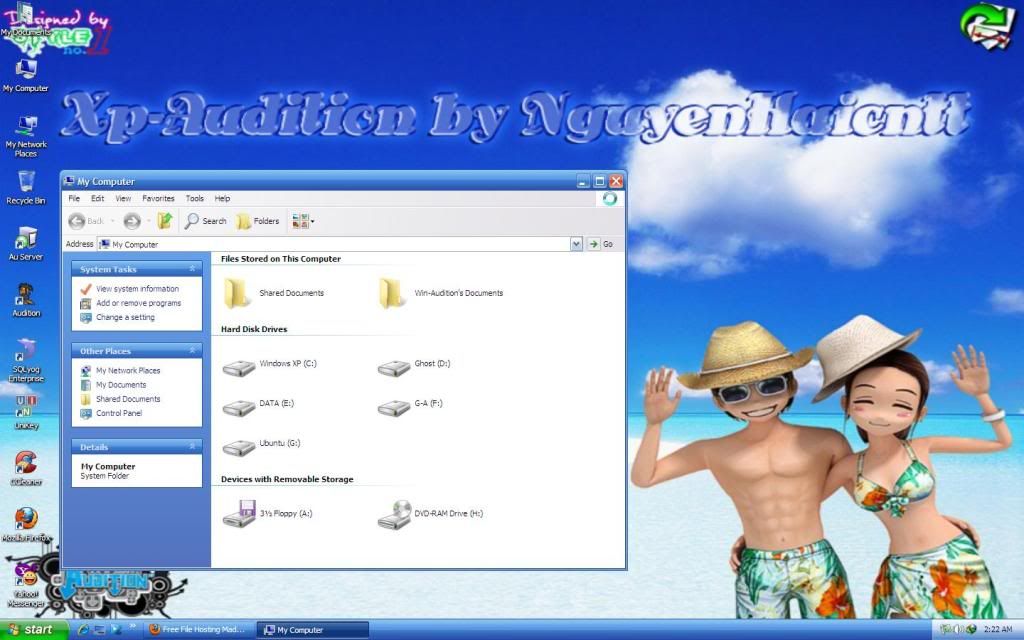
Task: Select the DVD-RAM Drive (H:)
Action: [430, 513]
